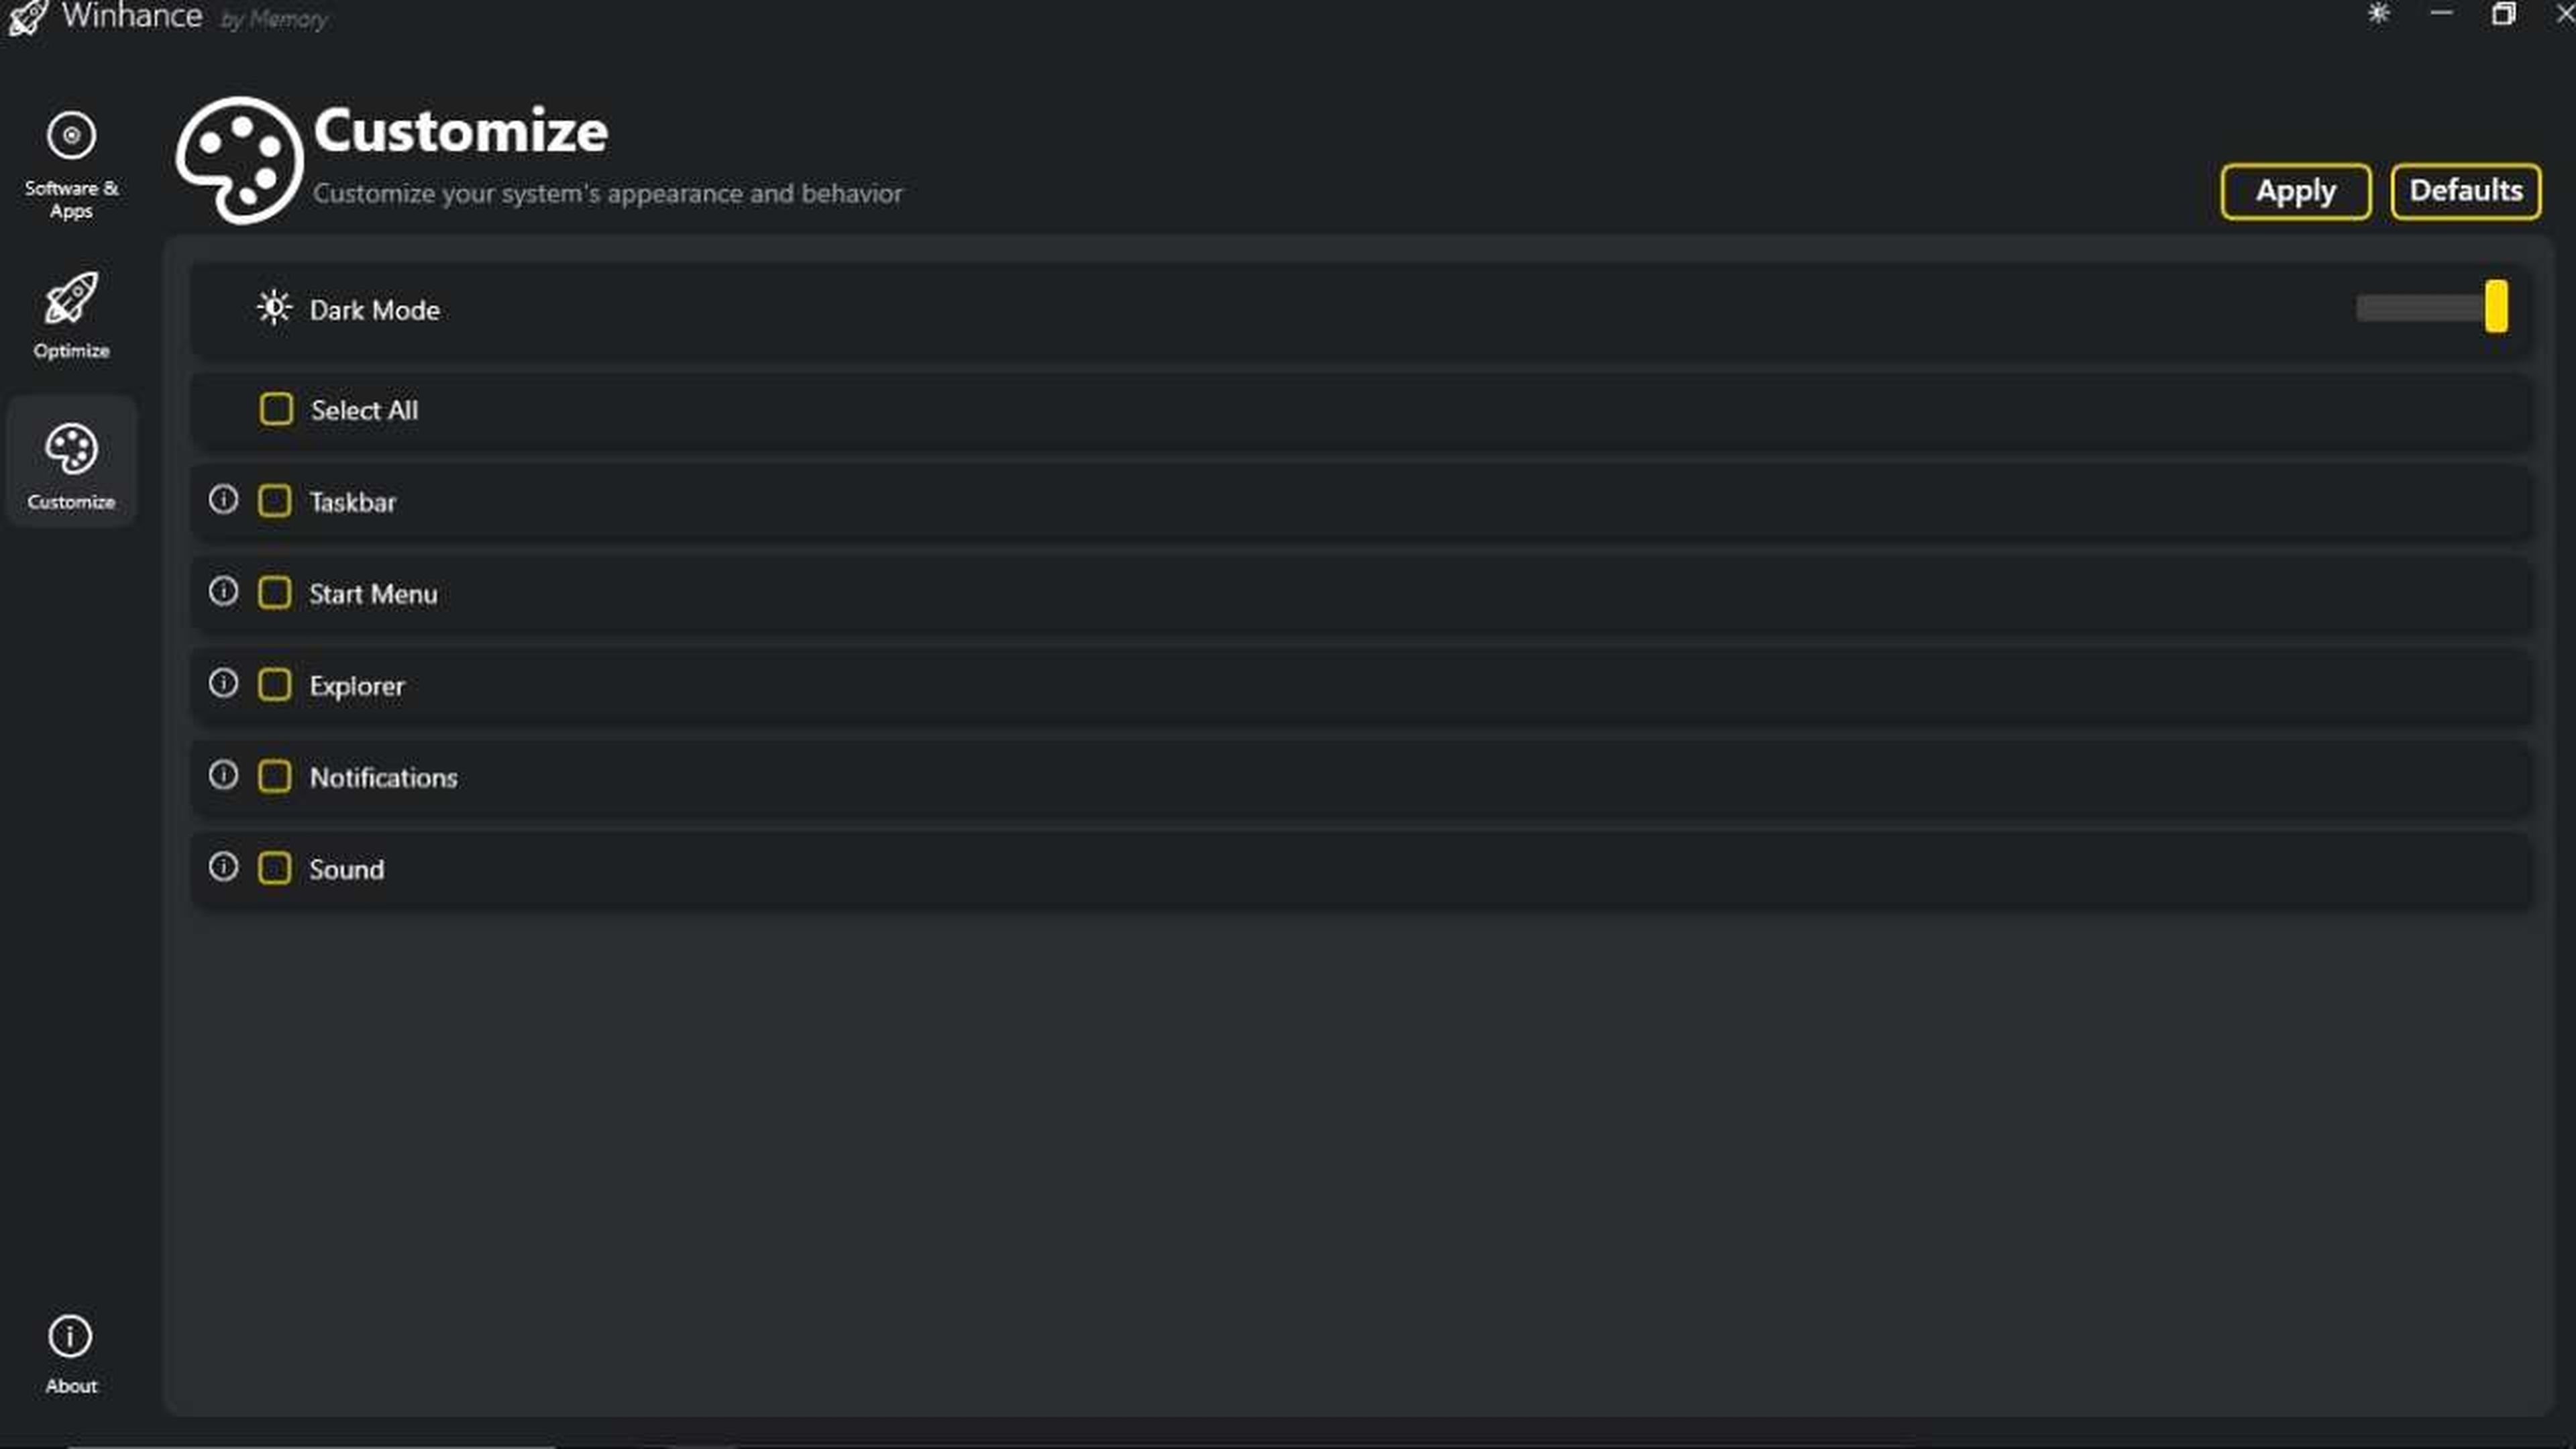Select the Customize palette icon

(x=70, y=451)
